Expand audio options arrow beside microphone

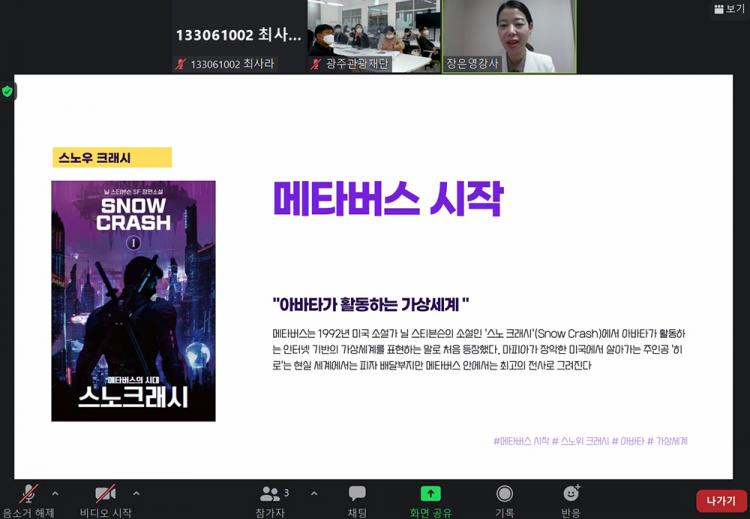pyautogui.click(x=55, y=493)
